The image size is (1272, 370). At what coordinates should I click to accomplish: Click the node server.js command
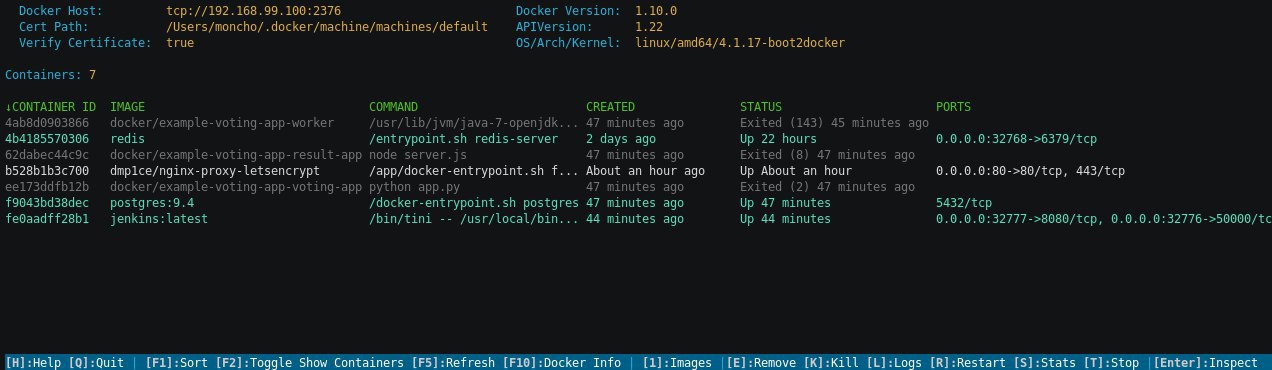point(418,155)
